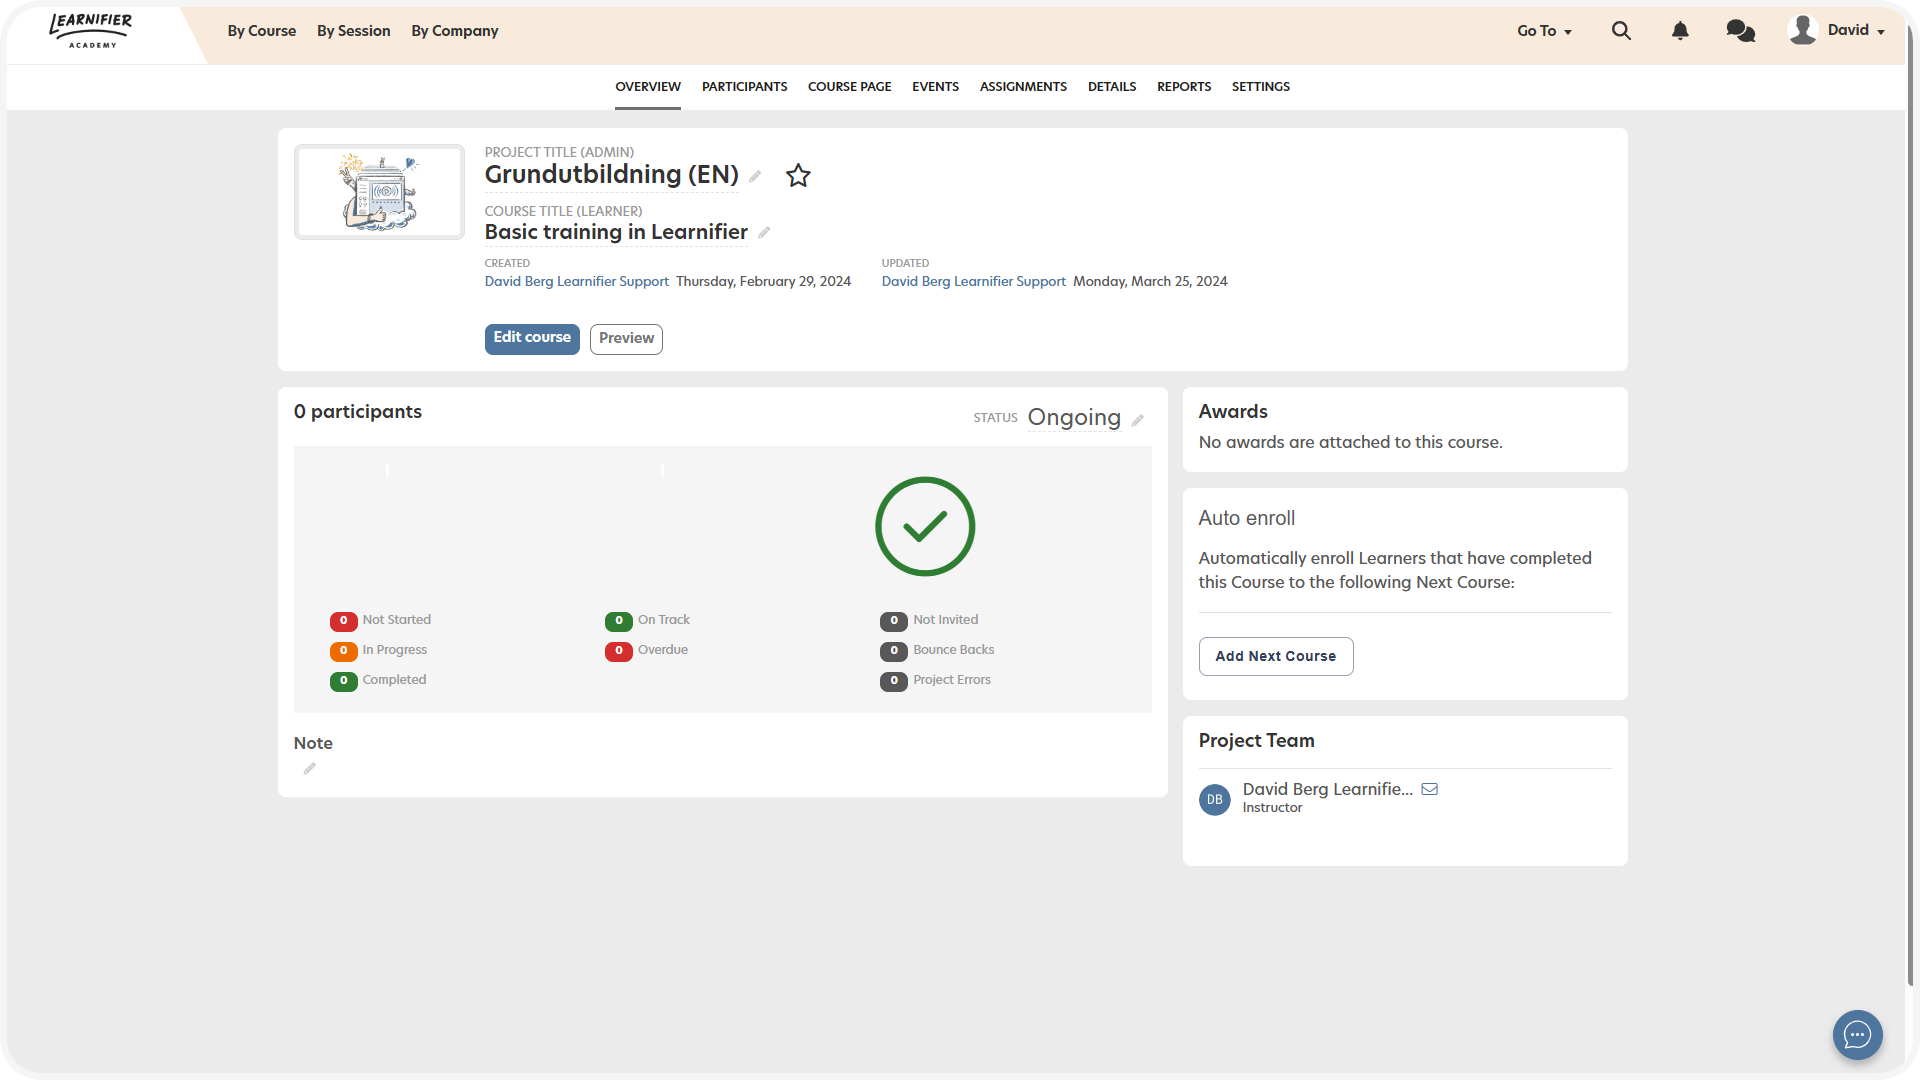The height and width of the screenshot is (1080, 1920).
Task: Expand the Go To dropdown
Action: (x=1544, y=31)
